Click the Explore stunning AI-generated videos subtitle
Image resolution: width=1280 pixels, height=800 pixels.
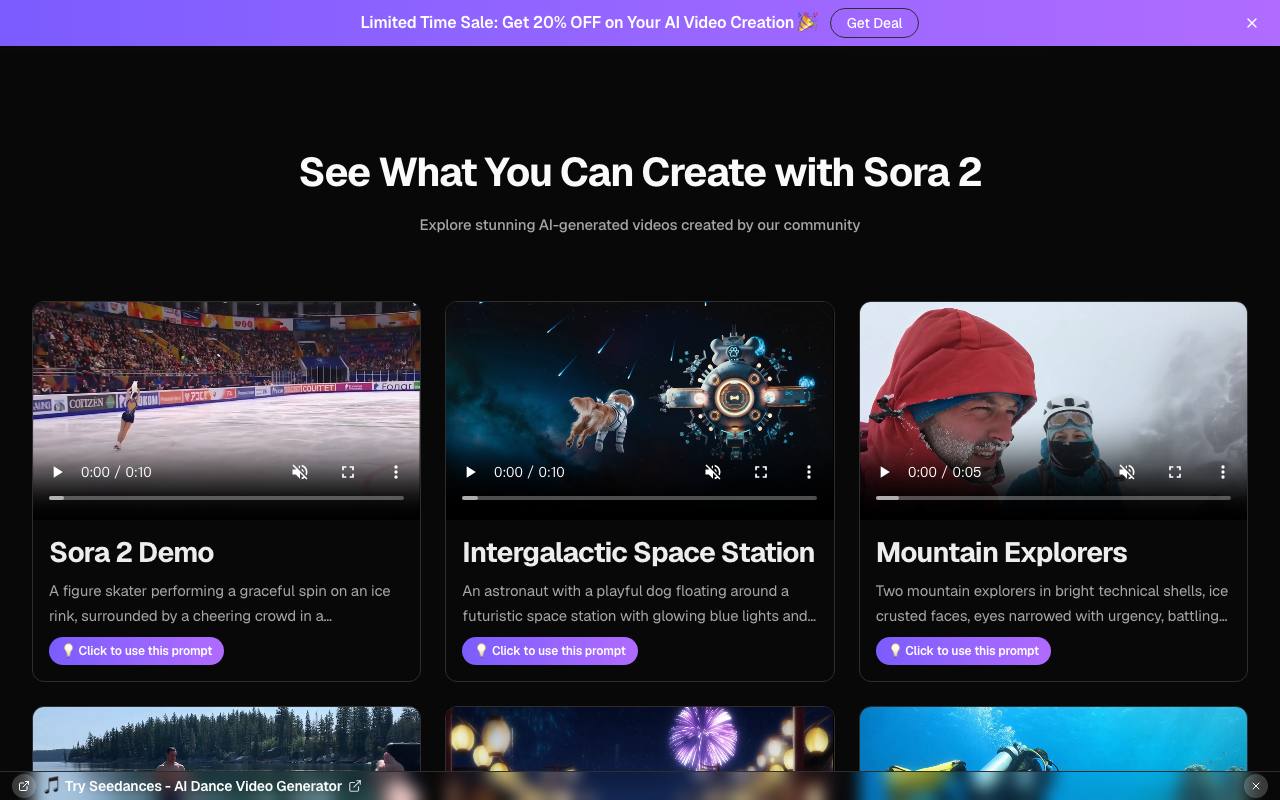[x=640, y=225]
